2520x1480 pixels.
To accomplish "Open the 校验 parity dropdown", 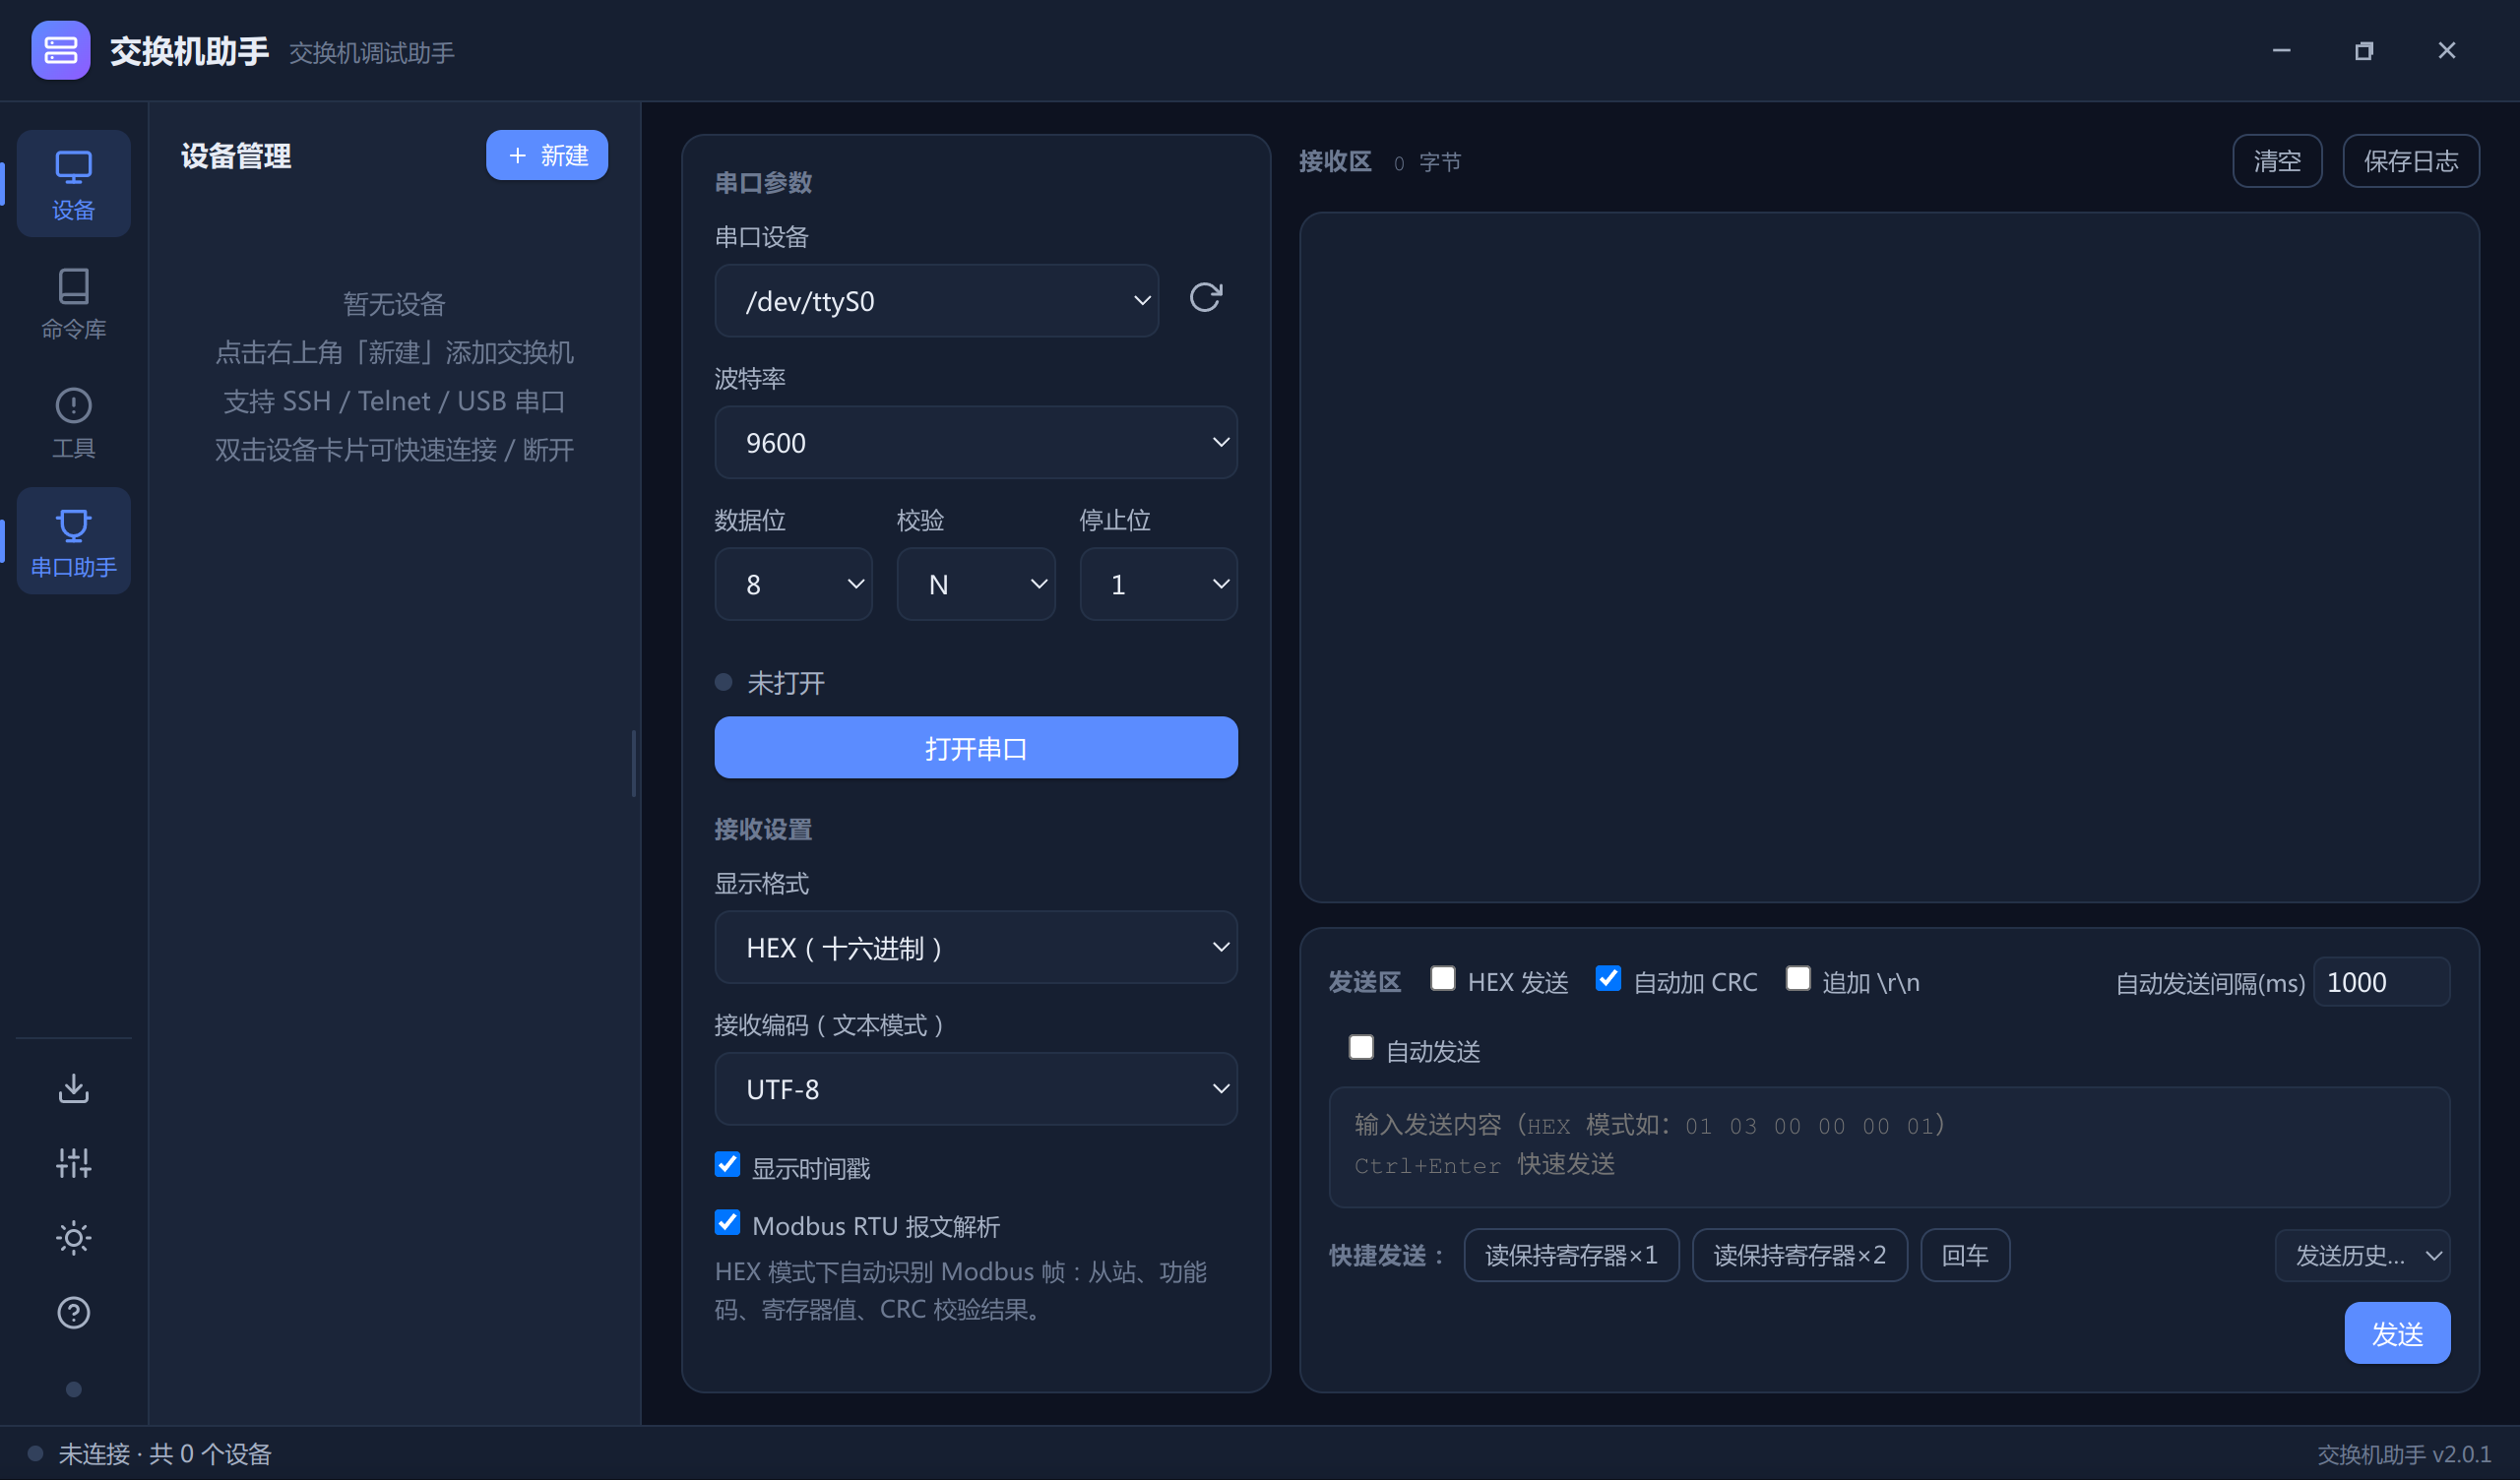I will point(976,584).
